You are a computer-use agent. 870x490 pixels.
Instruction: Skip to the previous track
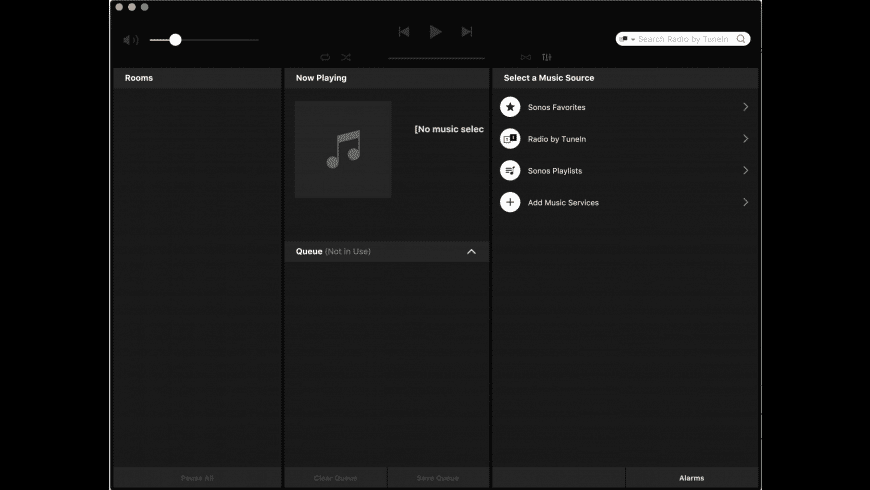click(x=404, y=32)
